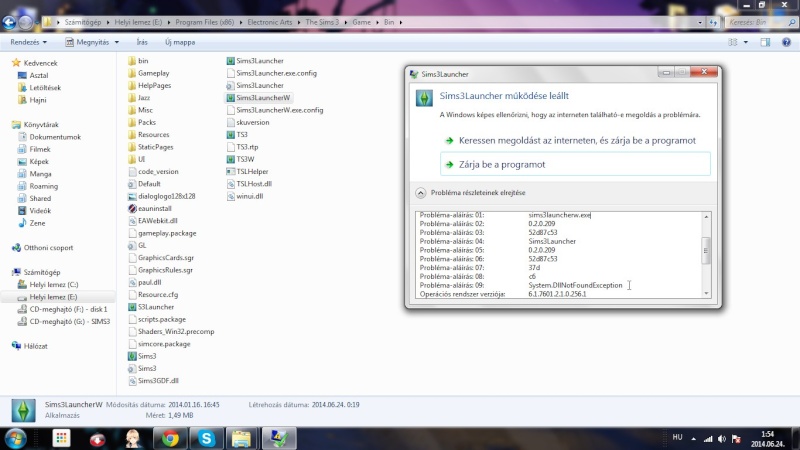Select the first Sims3Launcher file with green icon
Viewport: 800px width, 450px height.
[255, 61]
